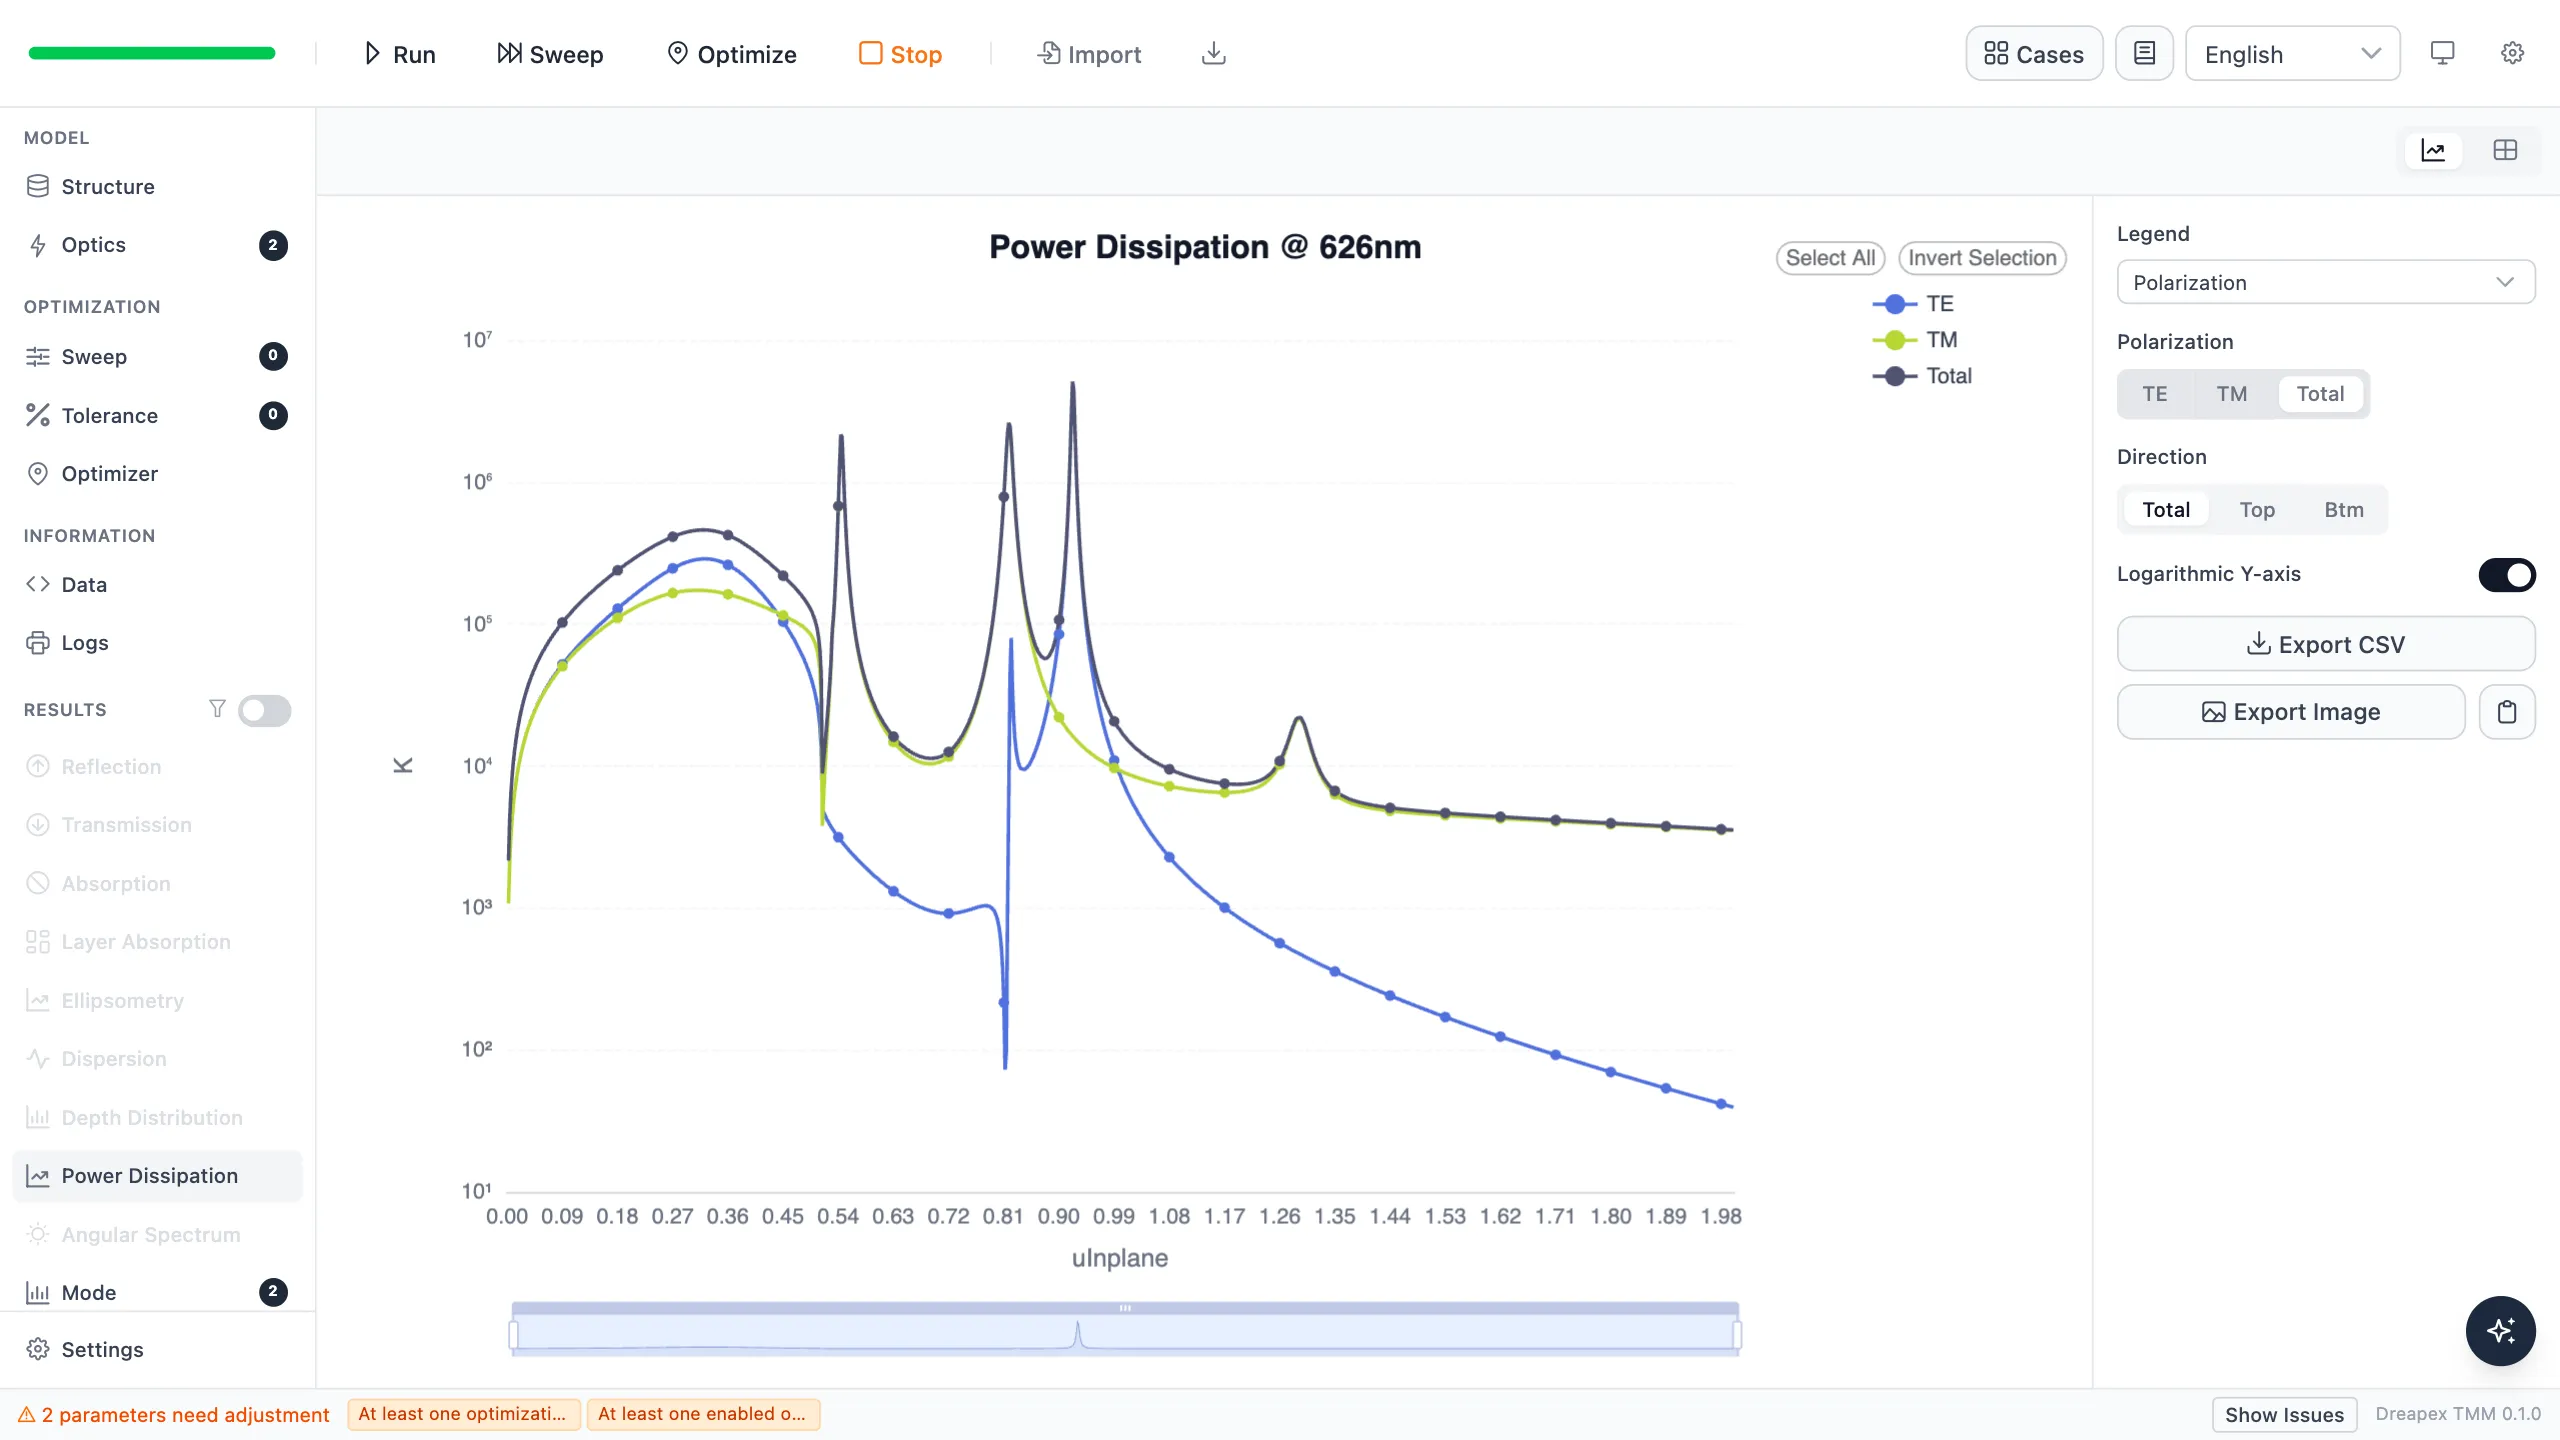Open Mode results page
The width and height of the screenshot is (2560, 1440).
pos(158,1292)
